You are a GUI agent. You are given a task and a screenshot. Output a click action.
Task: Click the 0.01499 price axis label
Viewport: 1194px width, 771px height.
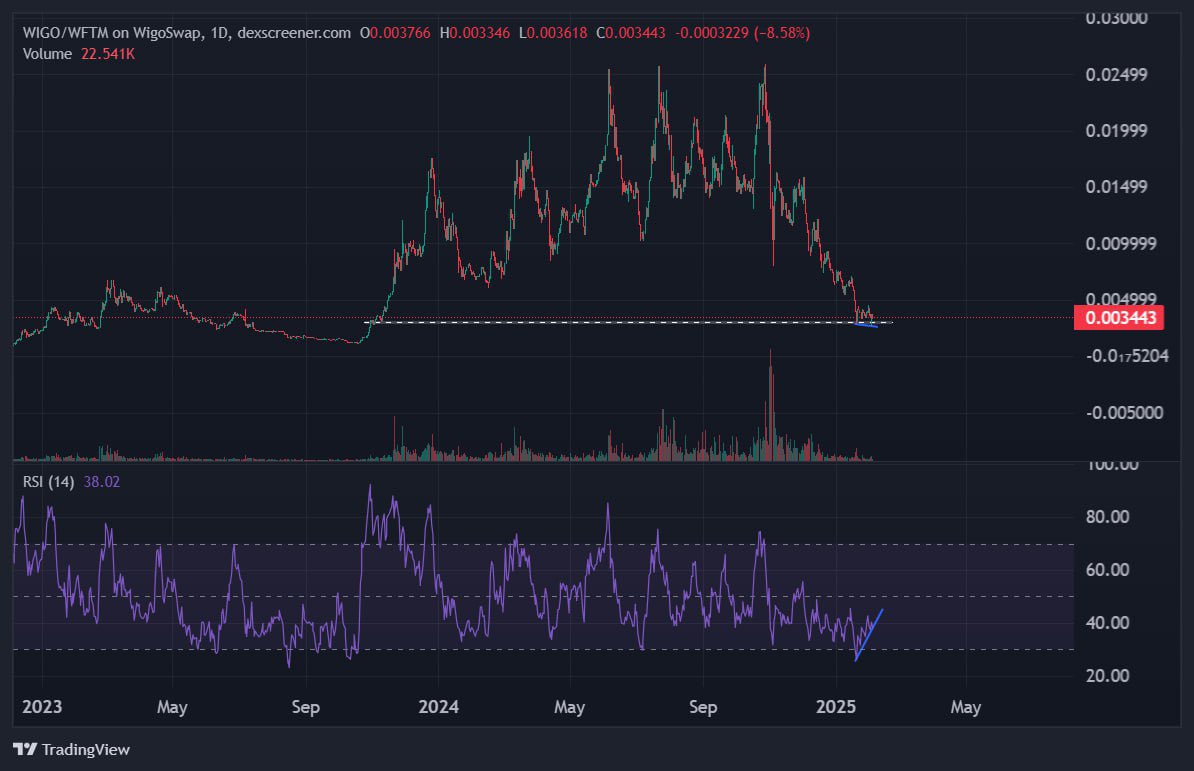click(x=1116, y=187)
